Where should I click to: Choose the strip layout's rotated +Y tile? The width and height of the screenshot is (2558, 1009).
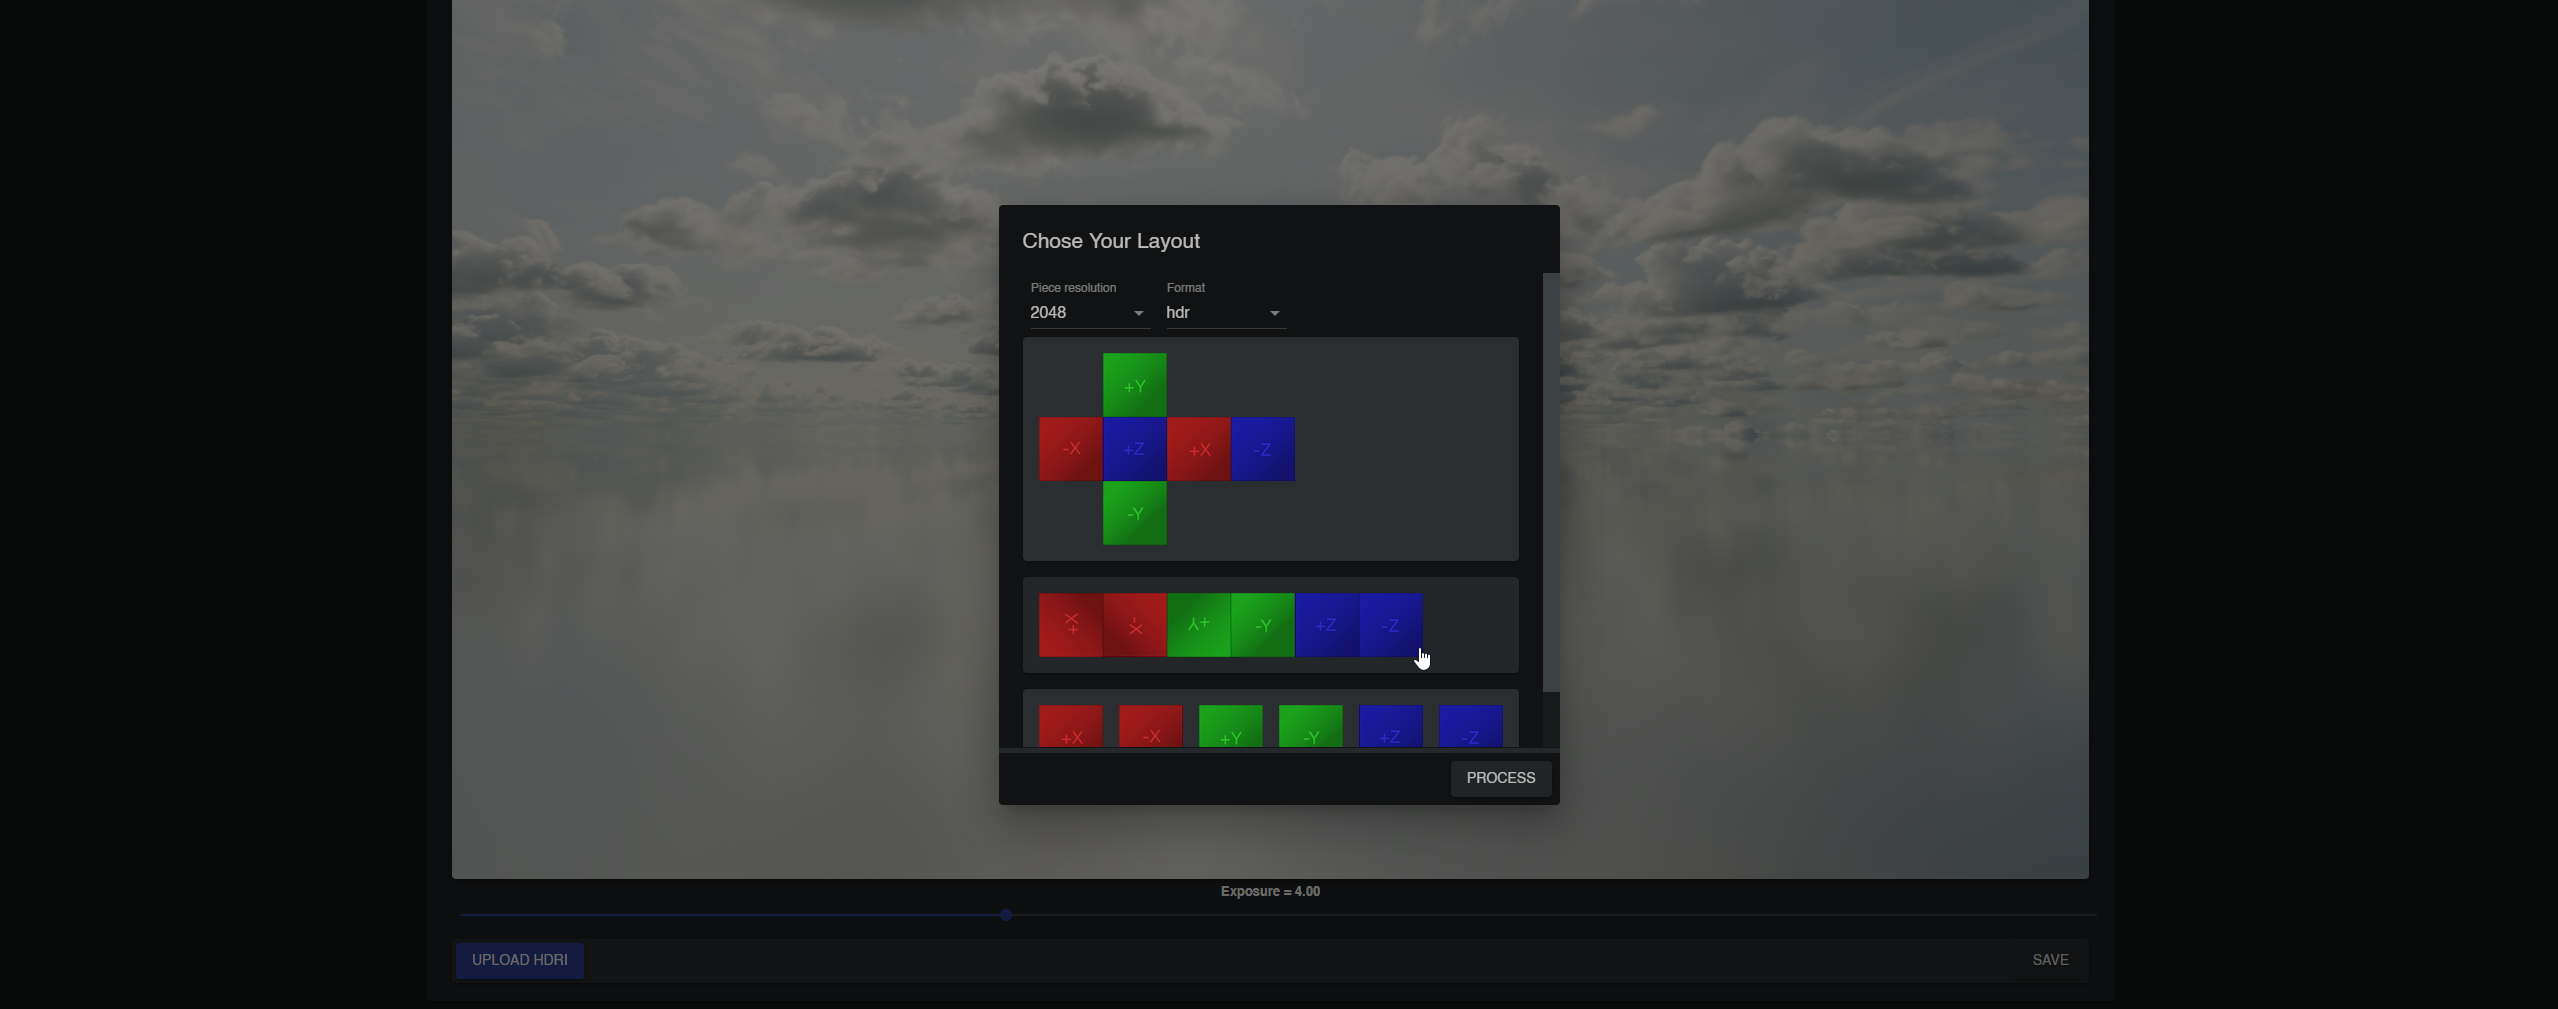click(x=1199, y=625)
